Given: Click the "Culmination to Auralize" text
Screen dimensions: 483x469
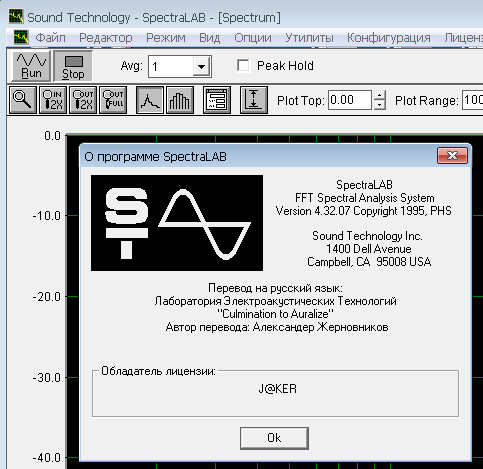Looking at the screenshot, I should click(x=275, y=314).
